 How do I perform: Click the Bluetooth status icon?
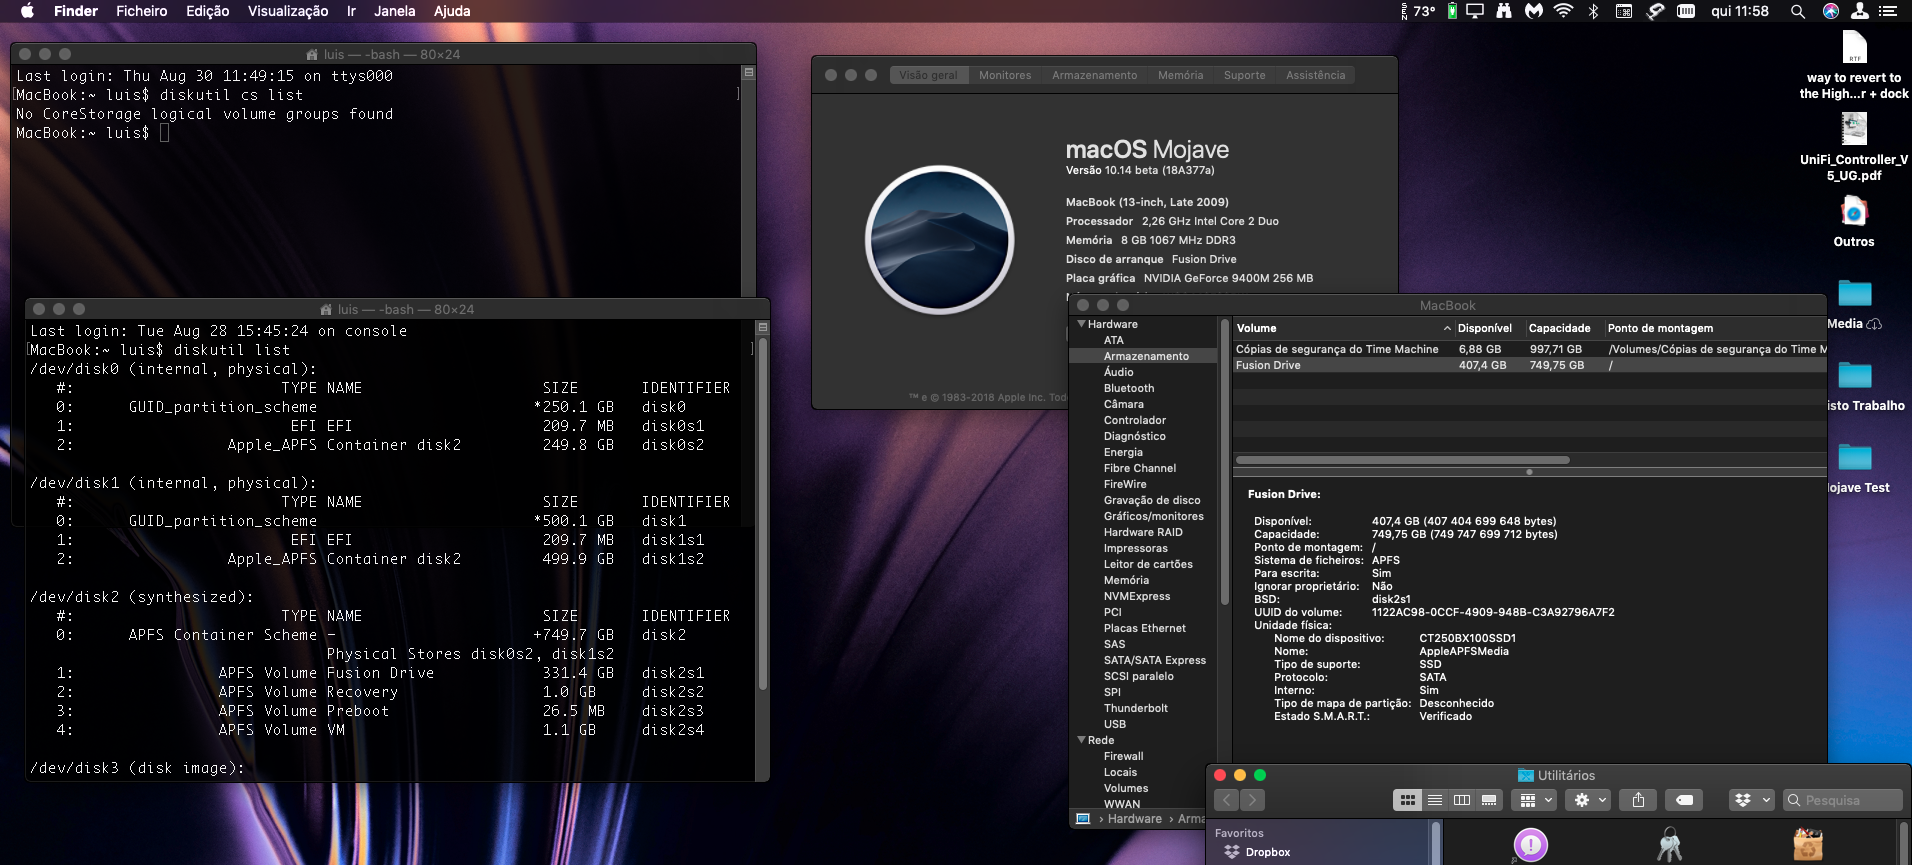click(1594, 11)
